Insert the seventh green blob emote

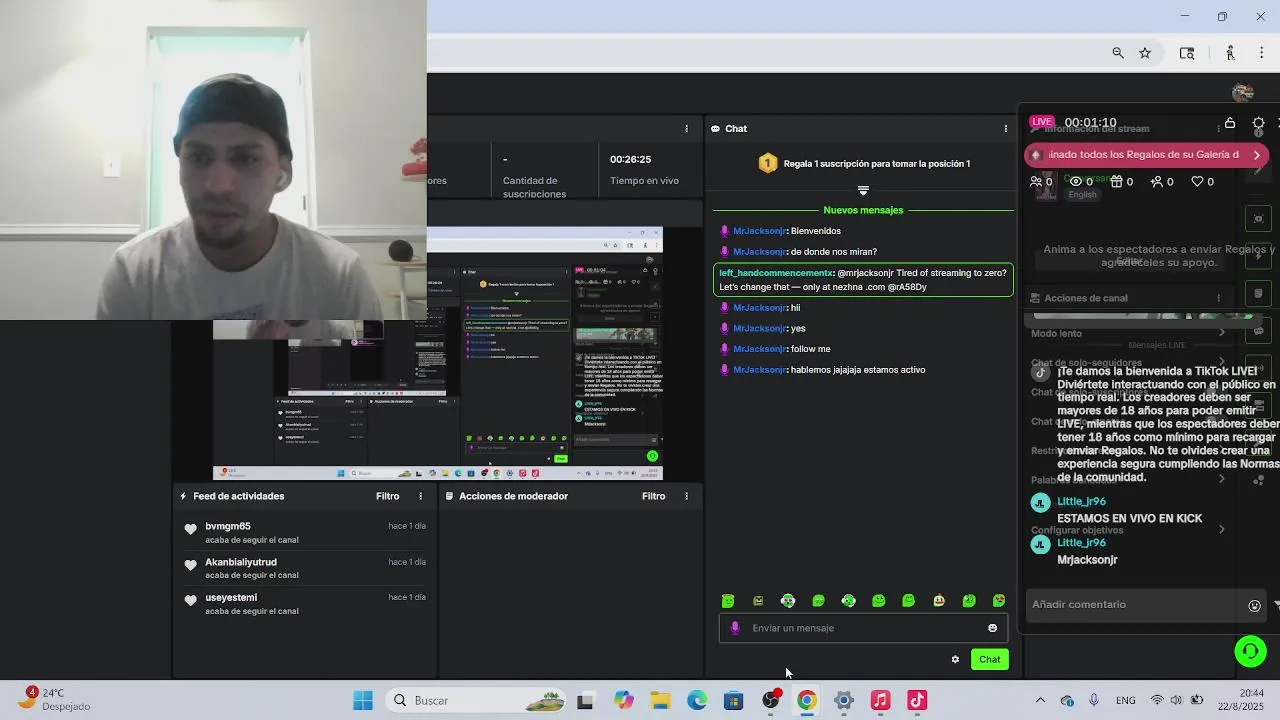[908, 601]
